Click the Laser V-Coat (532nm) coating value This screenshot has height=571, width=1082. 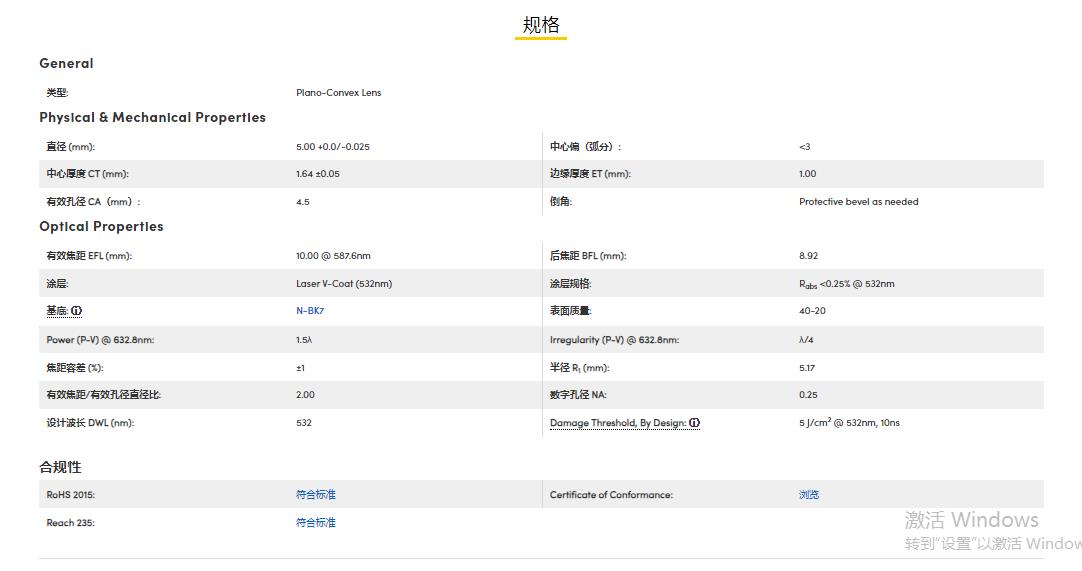[344, 284]
